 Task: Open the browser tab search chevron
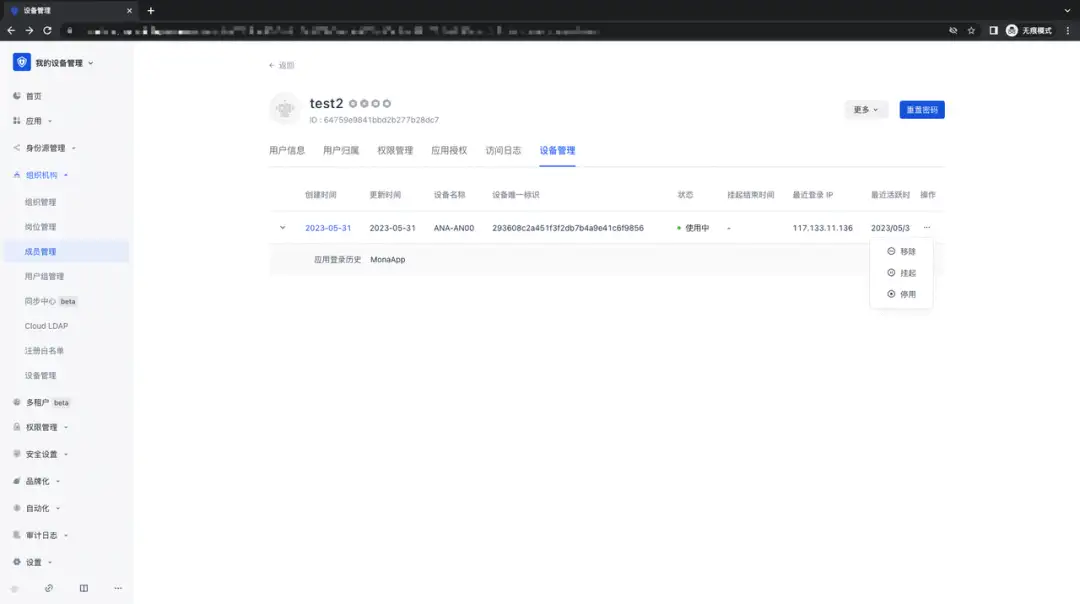(1068, 10)
